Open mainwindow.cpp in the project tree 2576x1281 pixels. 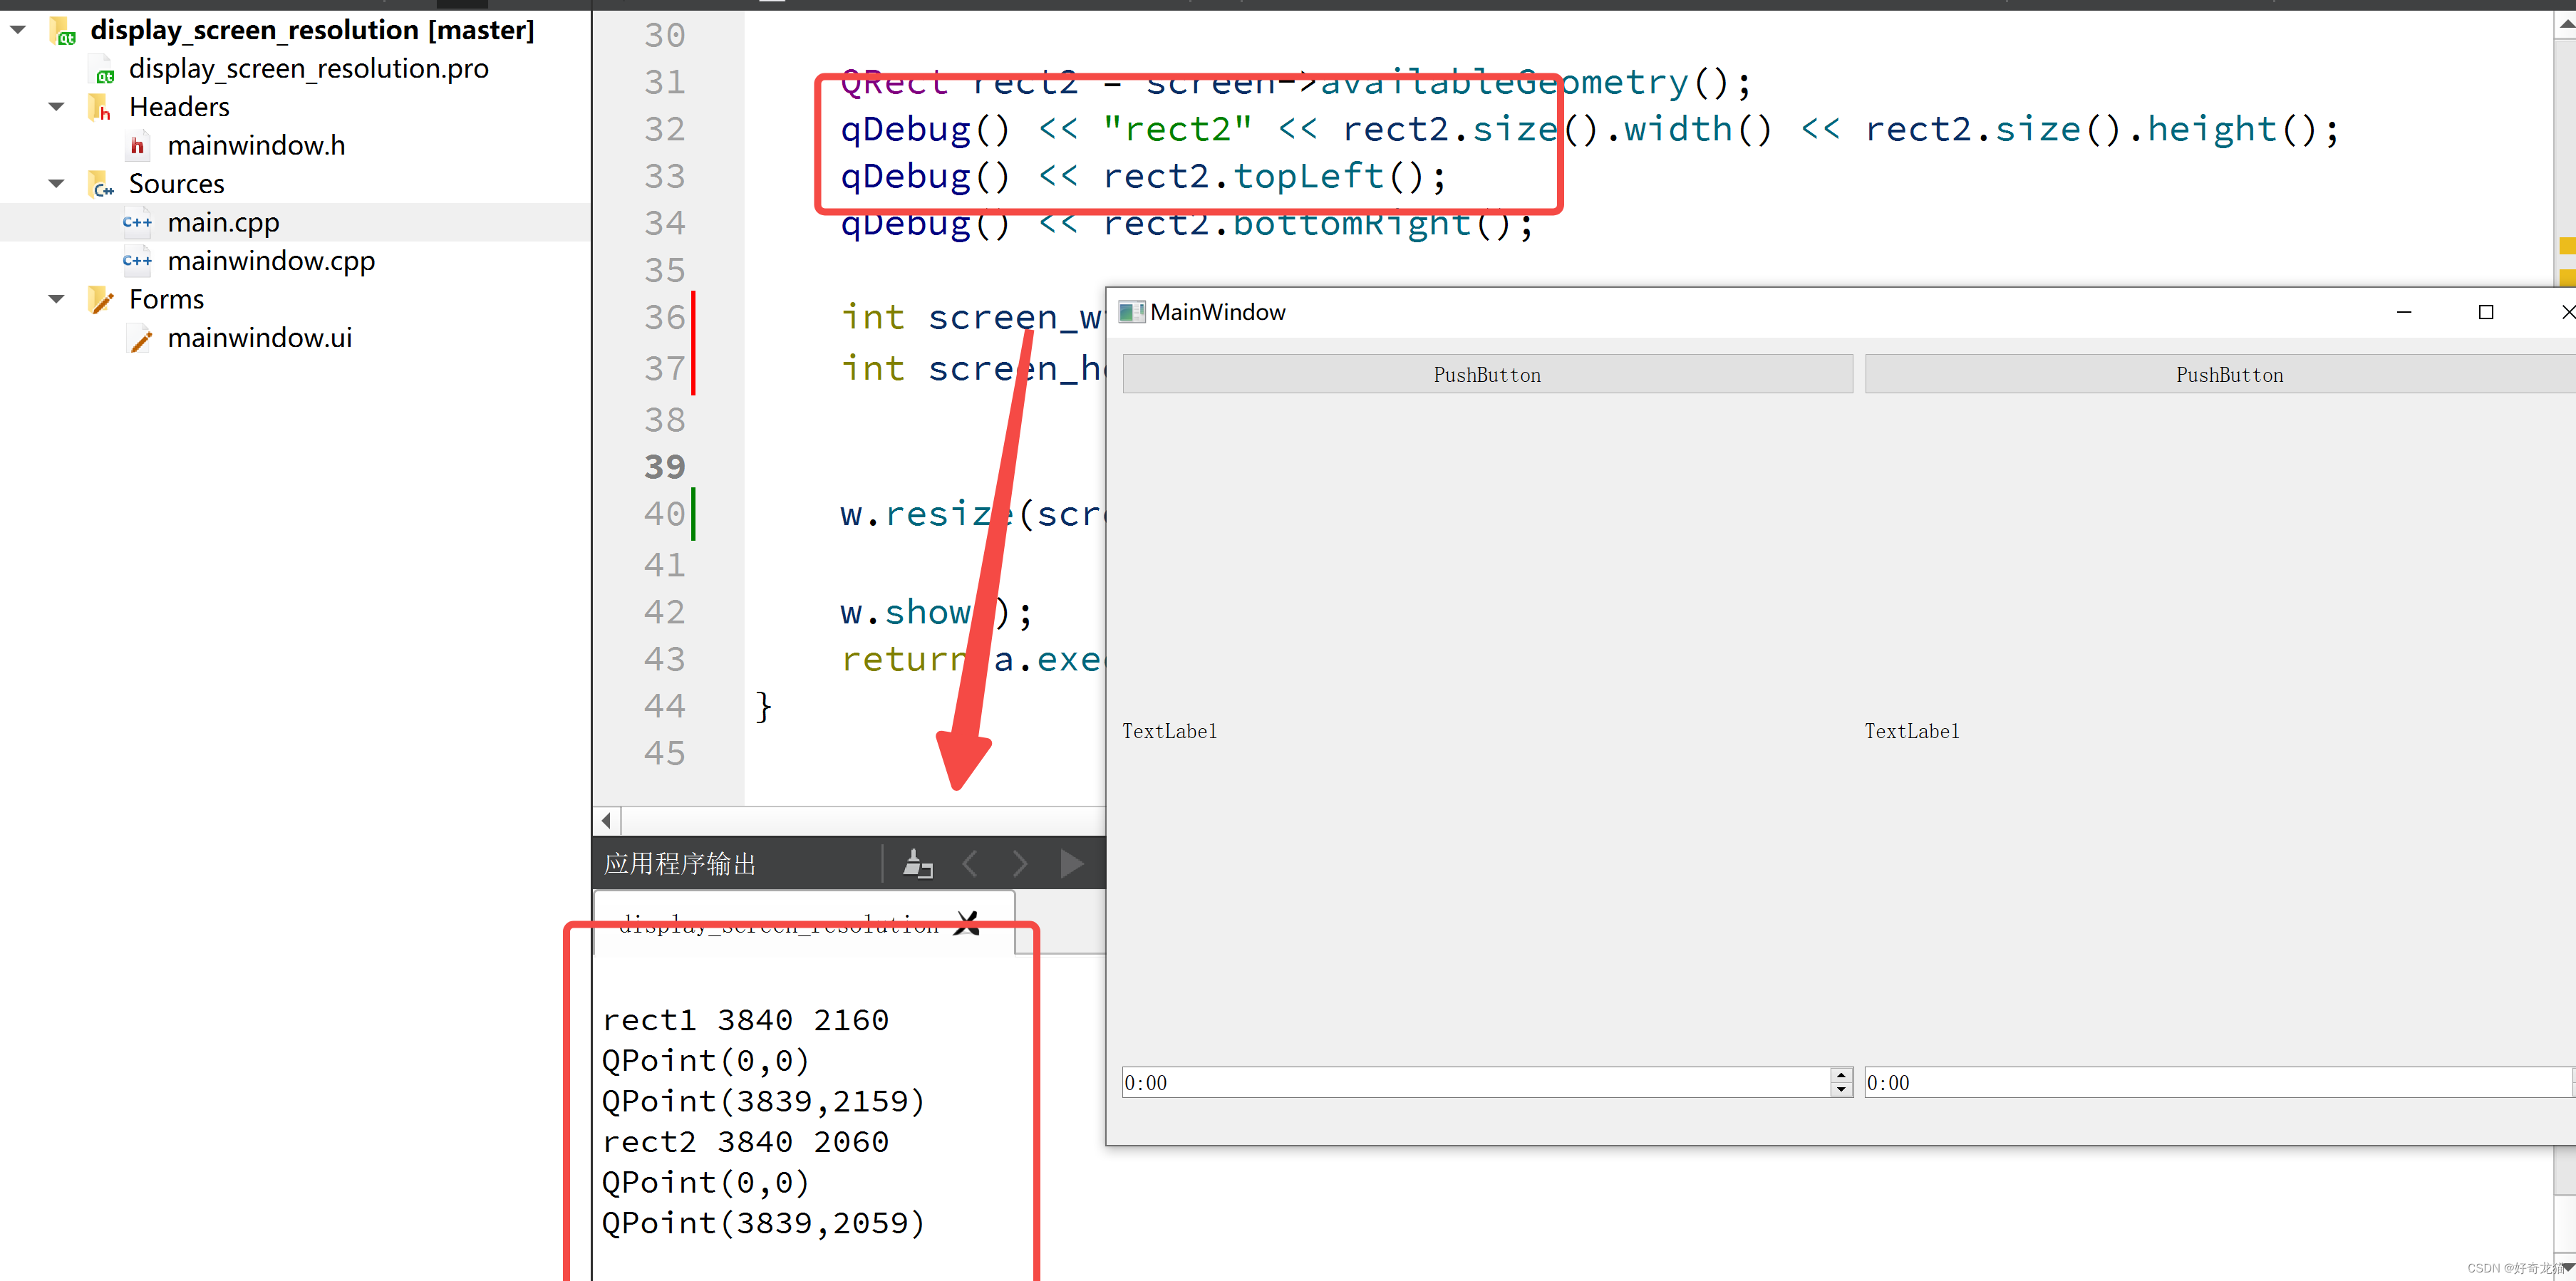tap(270, 261)
